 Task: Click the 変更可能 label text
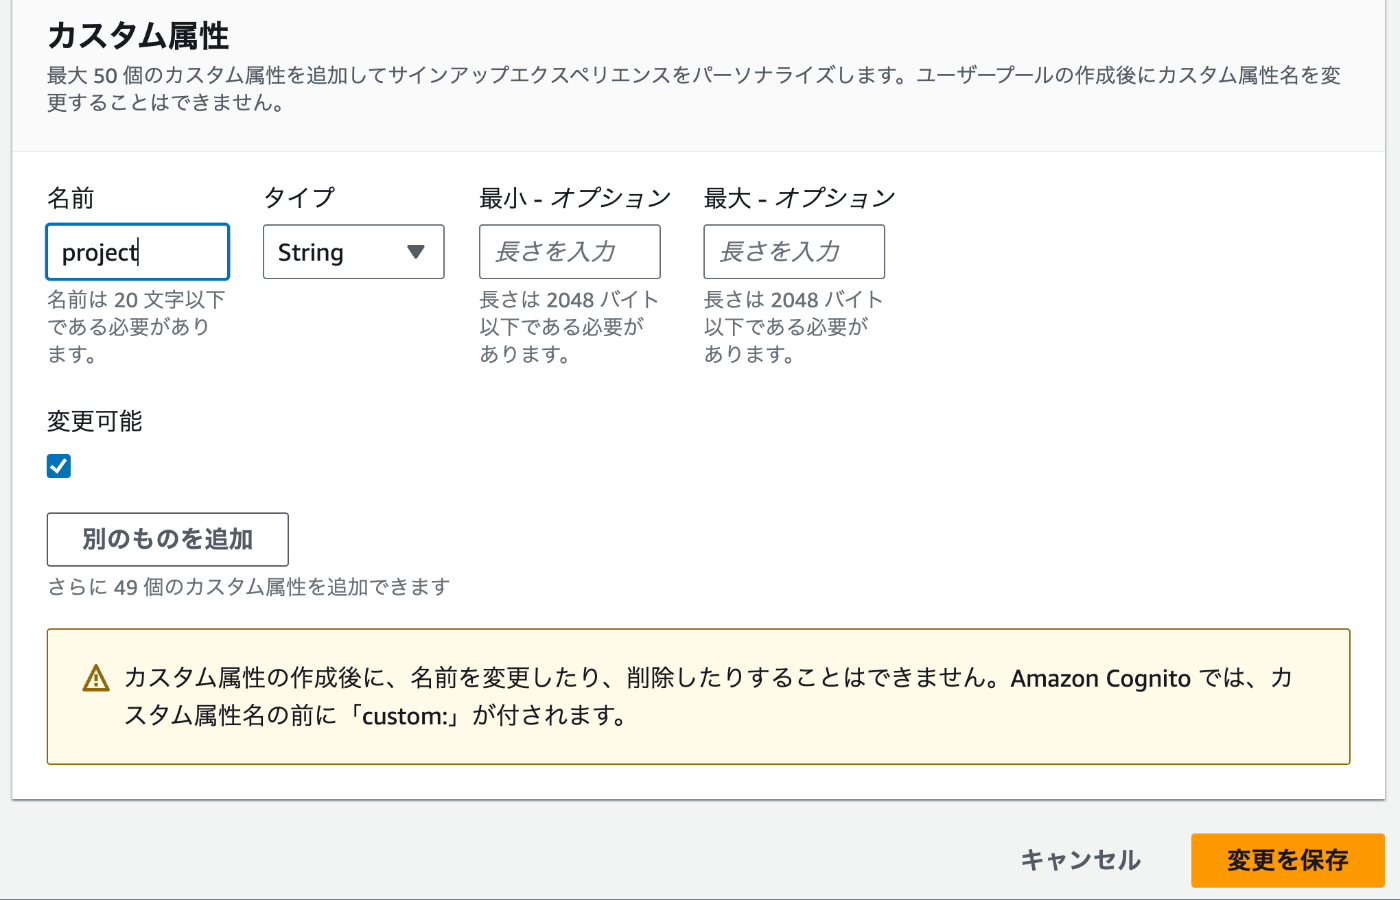[x=95, y=421]
